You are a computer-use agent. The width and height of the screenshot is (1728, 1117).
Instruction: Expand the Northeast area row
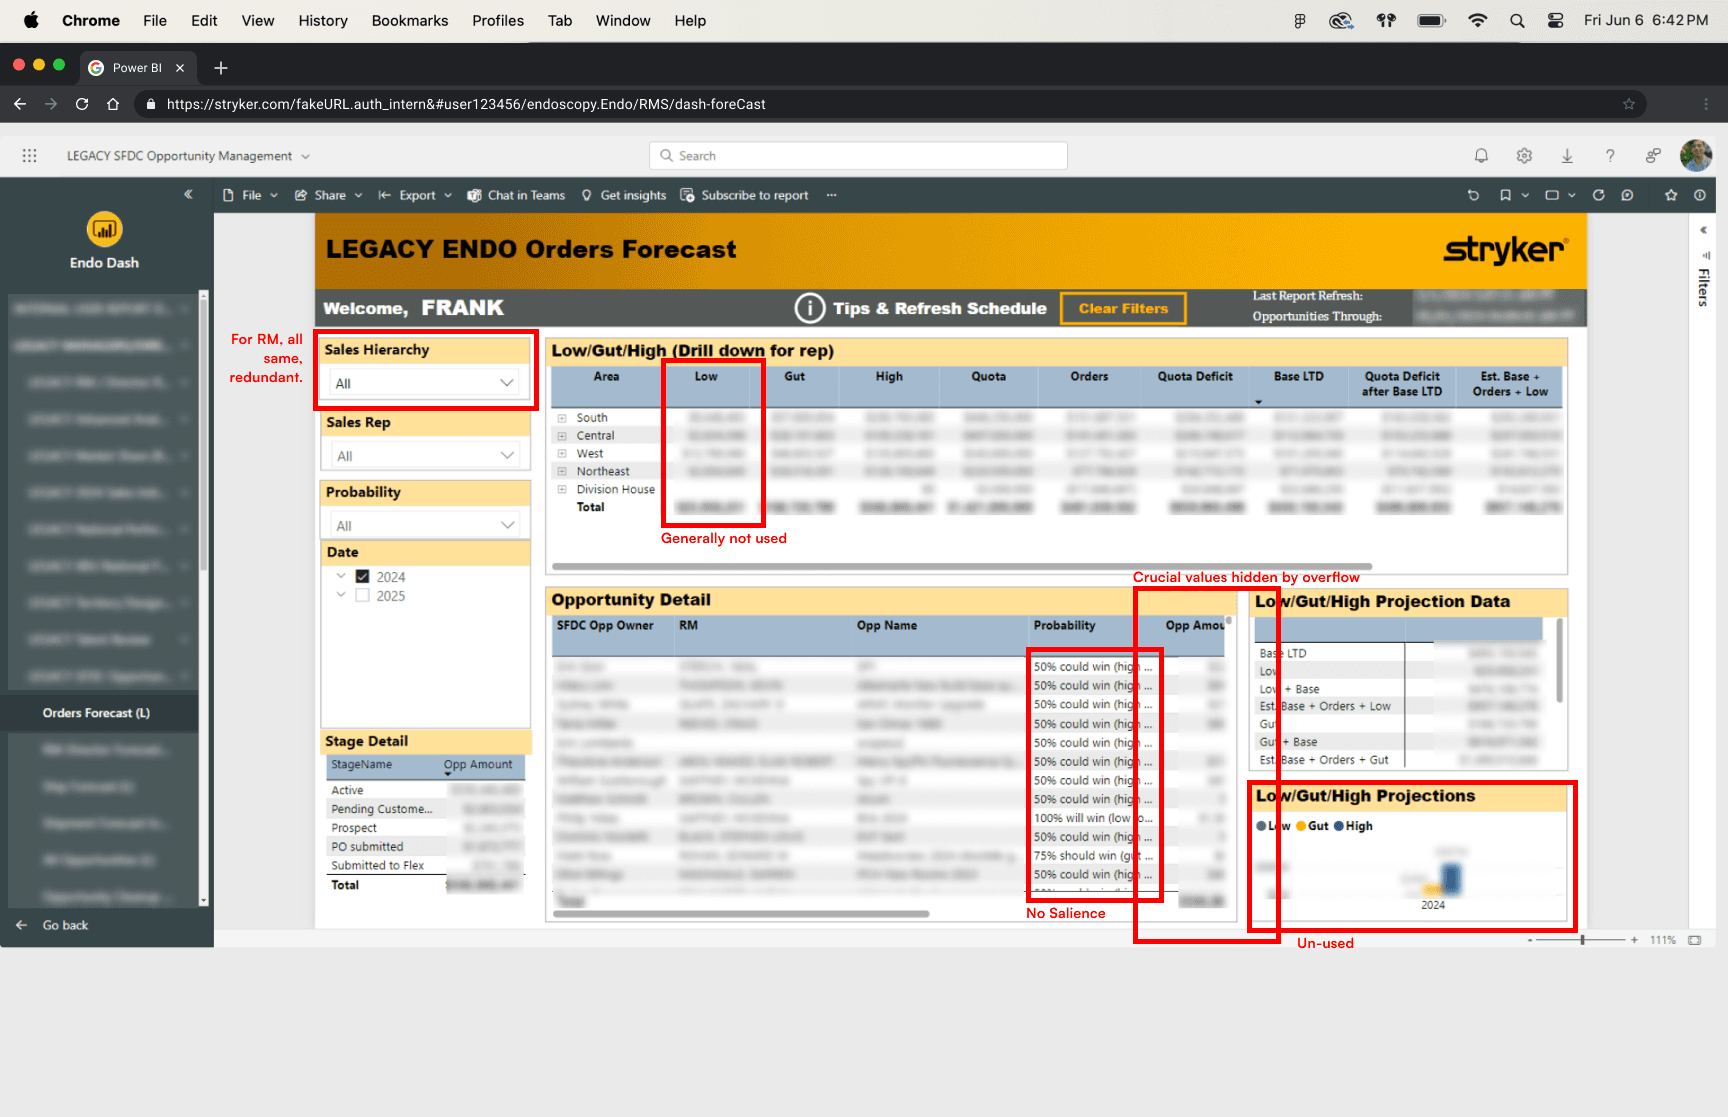pos(562,472)
